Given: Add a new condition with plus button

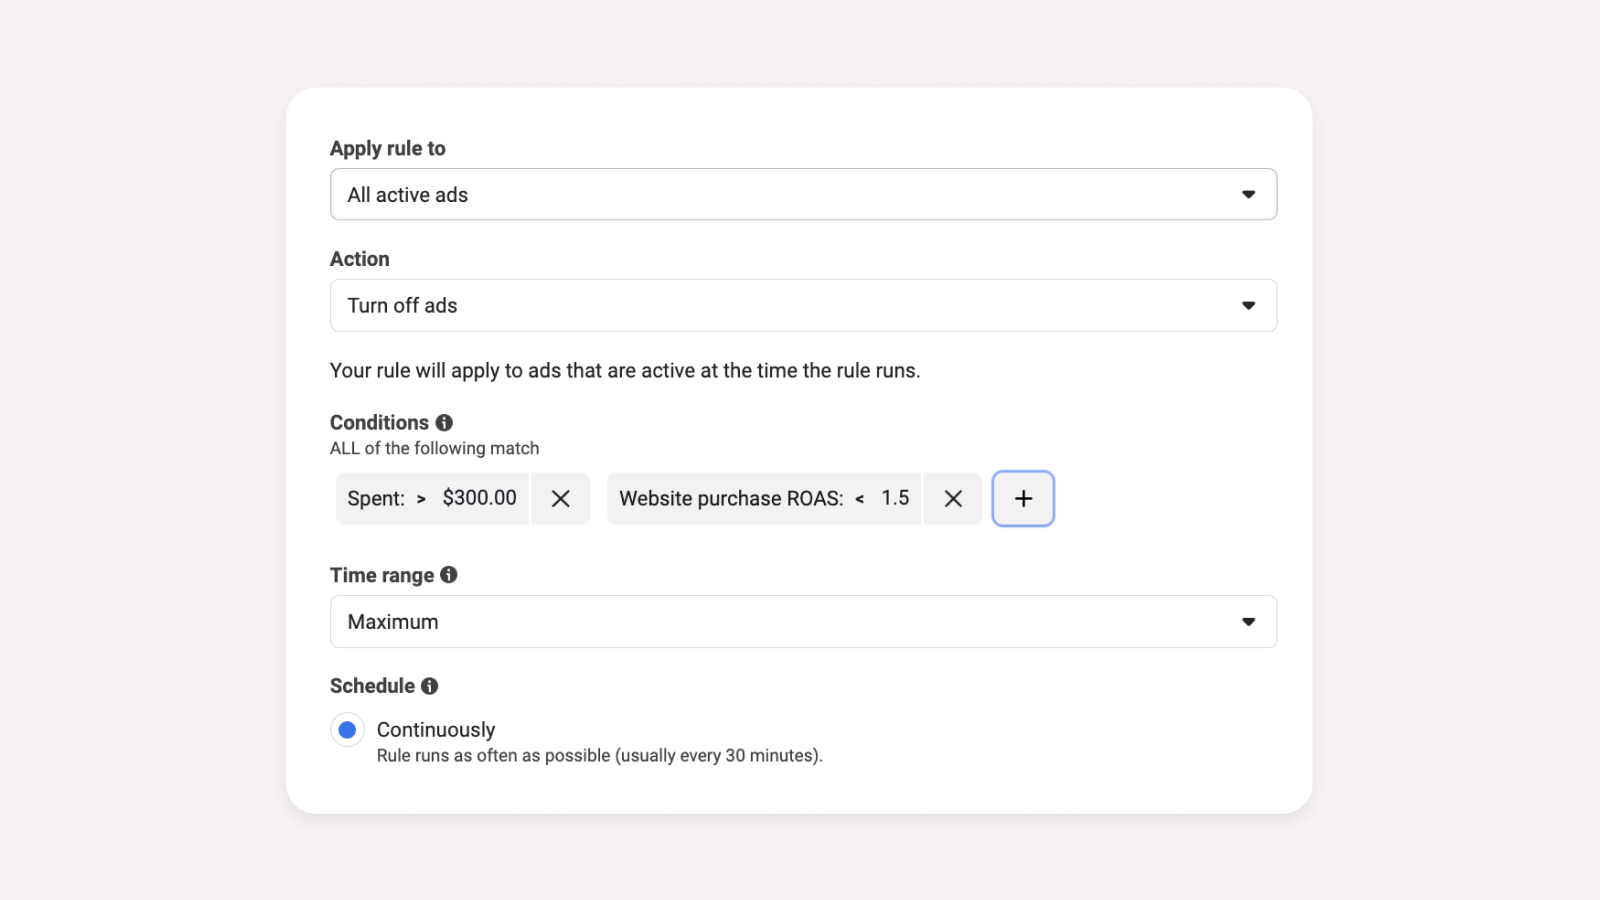Looking at the screenshot, I should [x=1023, y=498].
